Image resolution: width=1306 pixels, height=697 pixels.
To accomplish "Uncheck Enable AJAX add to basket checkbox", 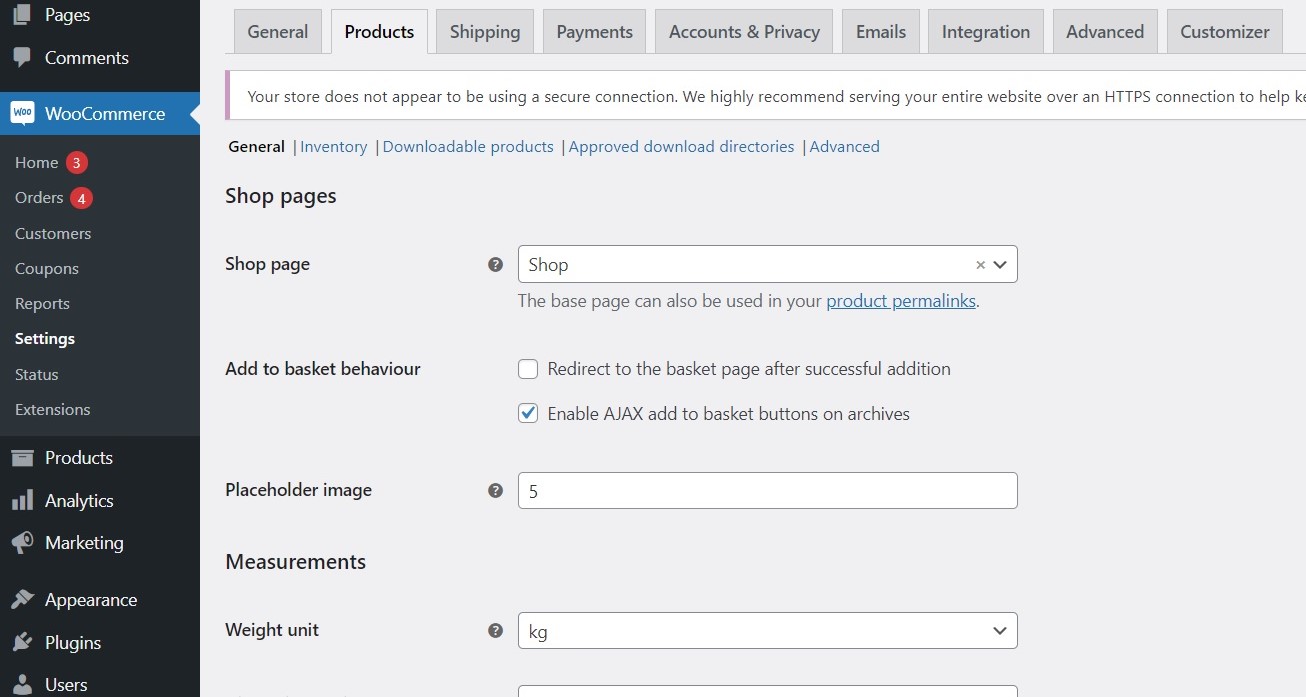I will coord(528,413).
